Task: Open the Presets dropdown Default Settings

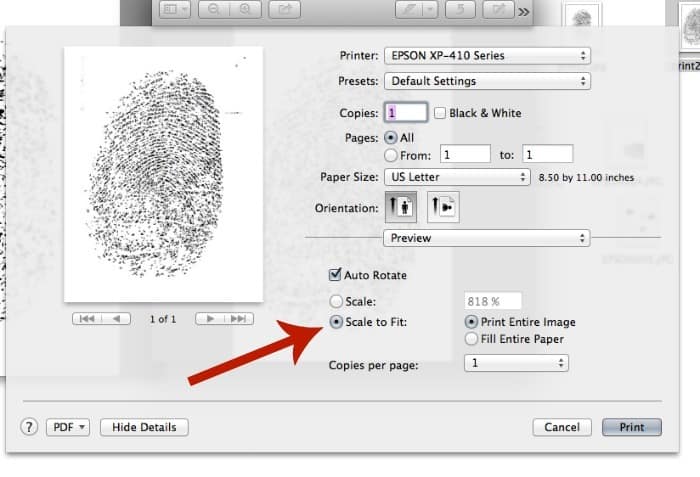Action: click(x=488, y=81)
